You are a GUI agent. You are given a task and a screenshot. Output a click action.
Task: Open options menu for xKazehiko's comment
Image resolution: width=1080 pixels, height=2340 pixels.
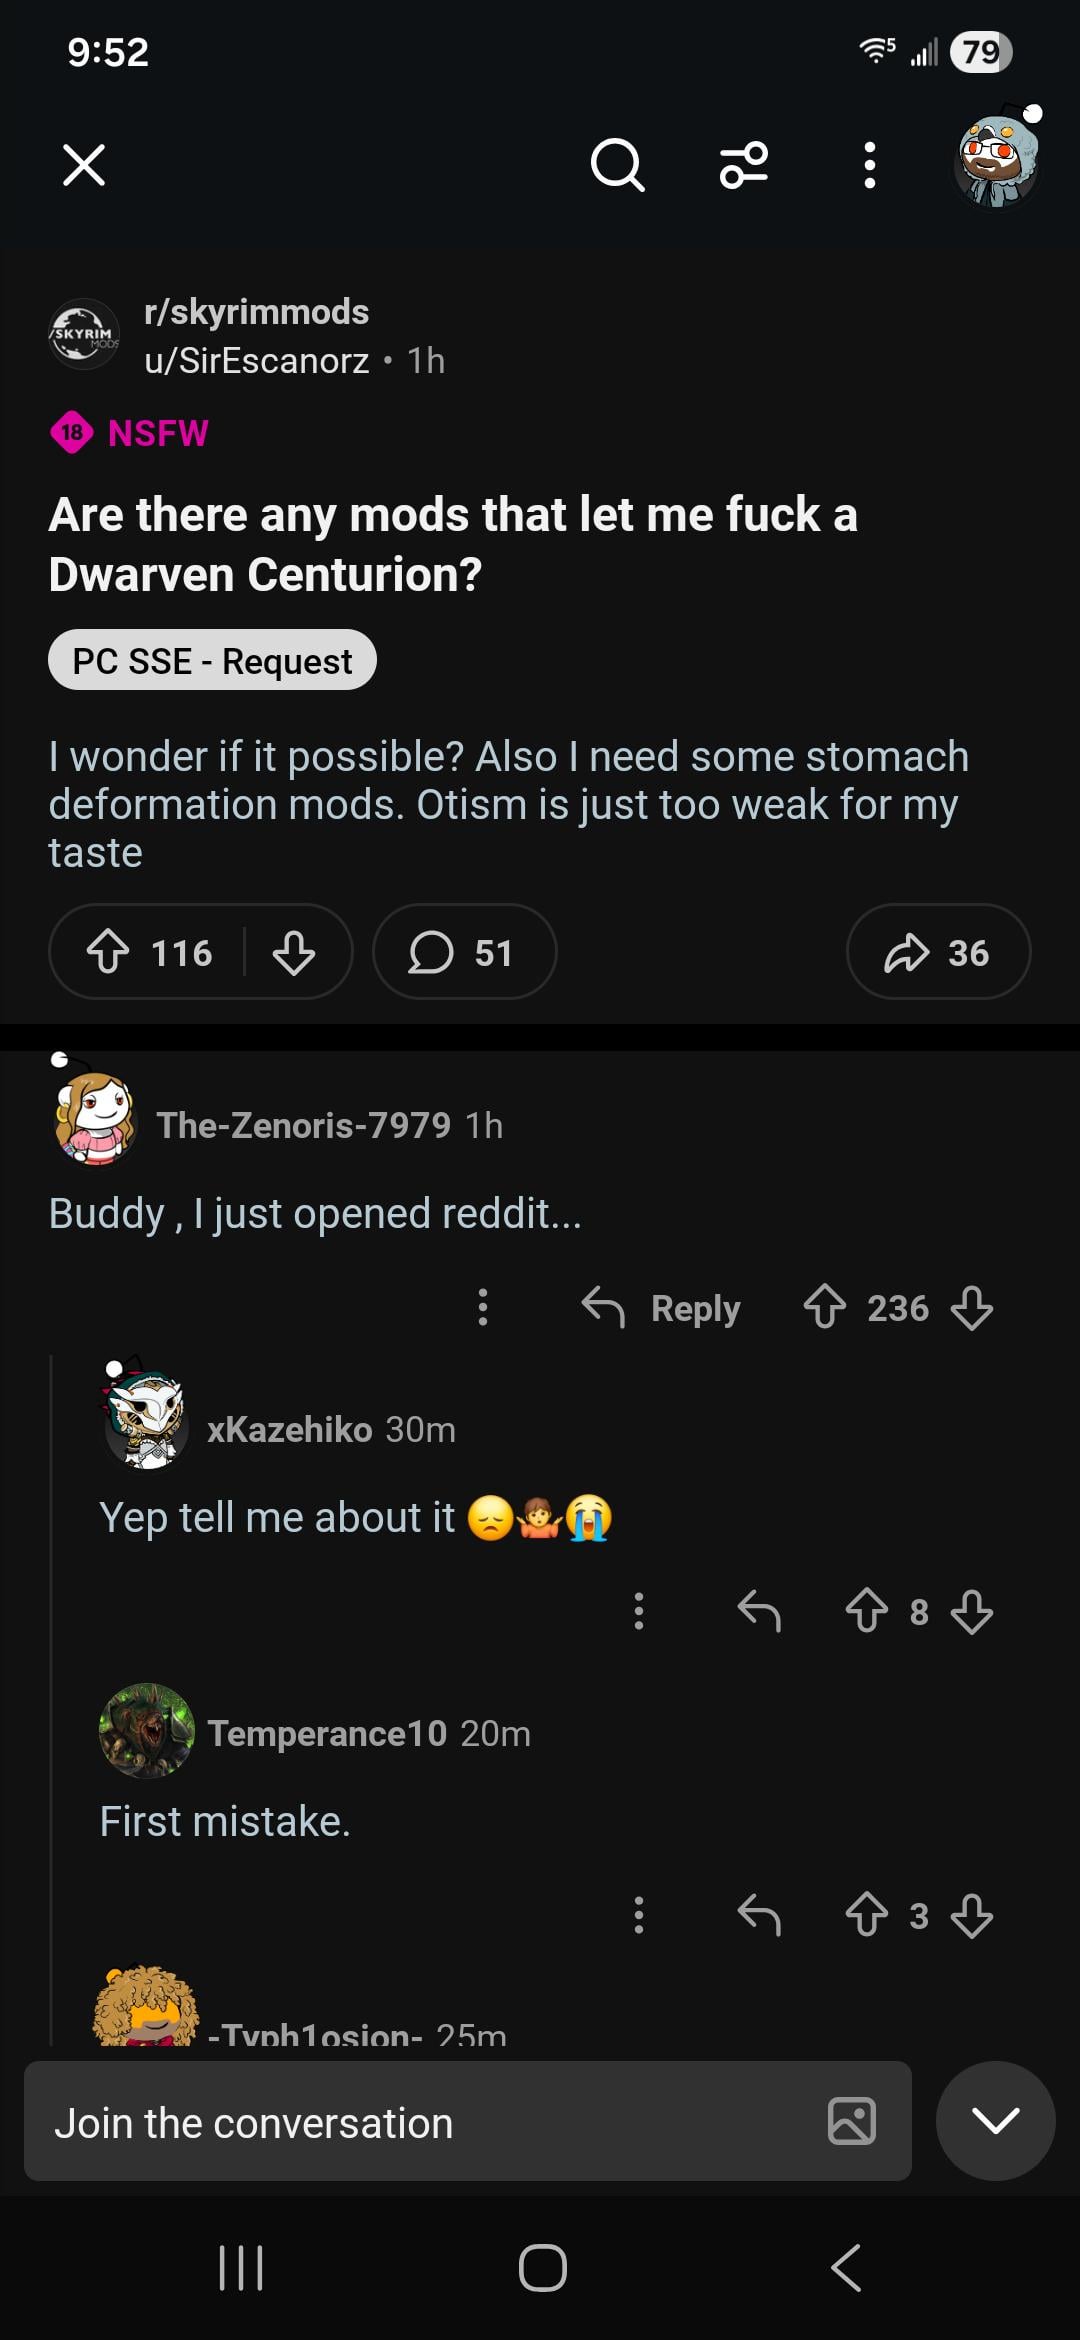[x=639, y=1612]
